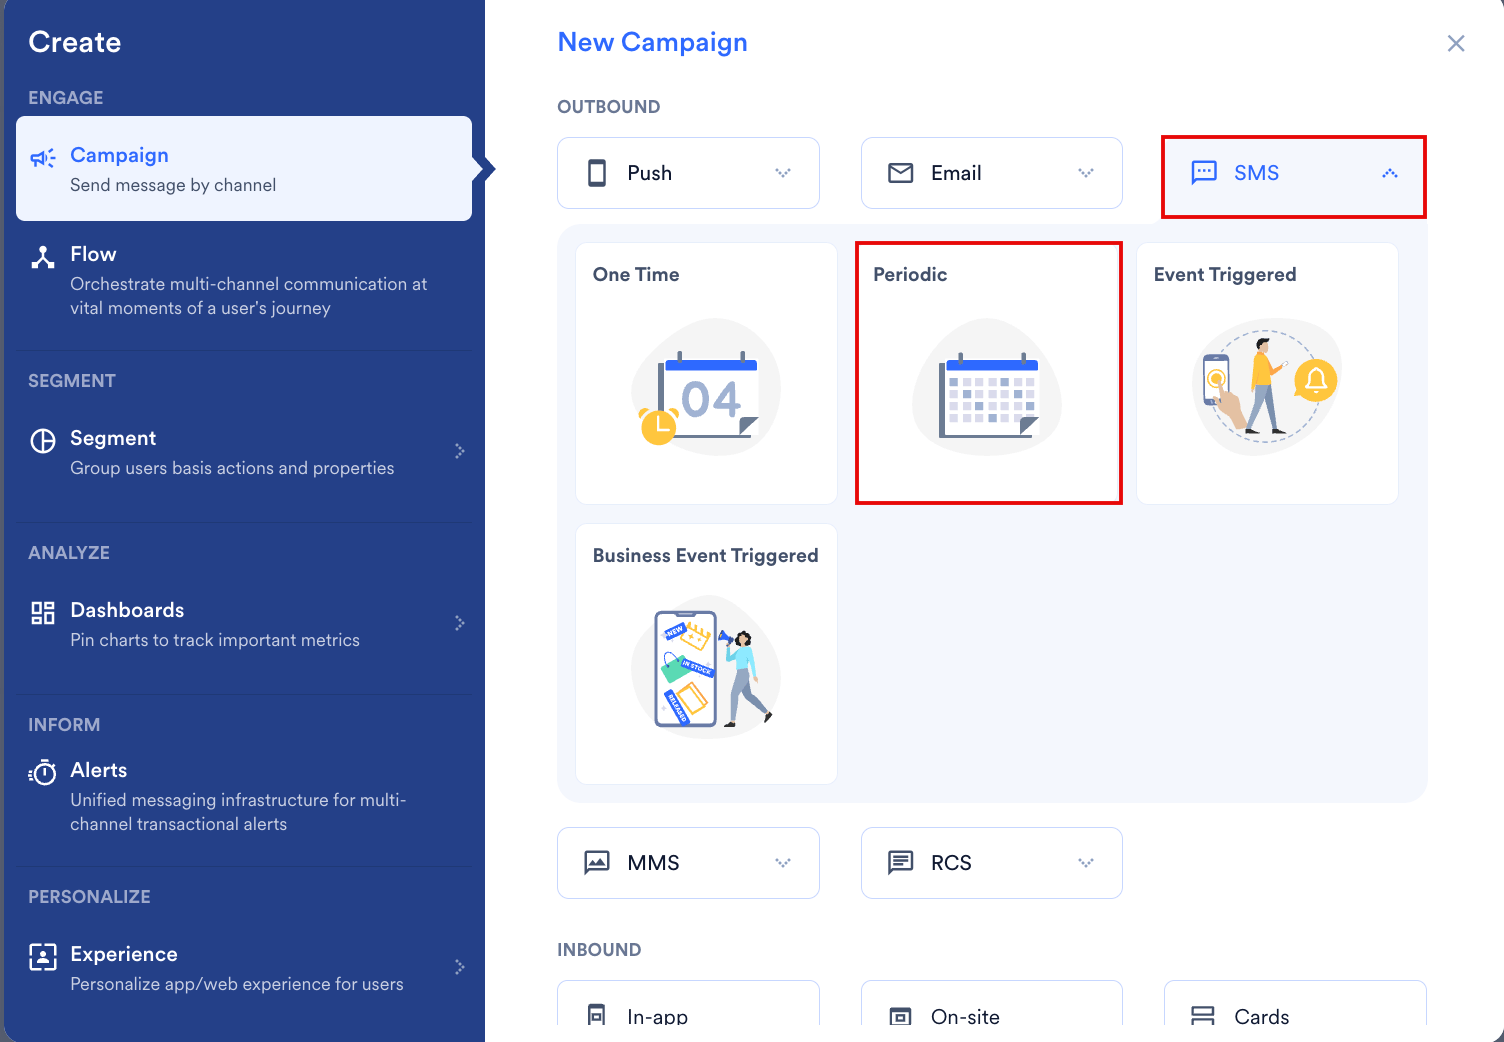Click the "Create" panel heading
The height and width of the screenshot is (1042, 1504).
tap(74, 42)
